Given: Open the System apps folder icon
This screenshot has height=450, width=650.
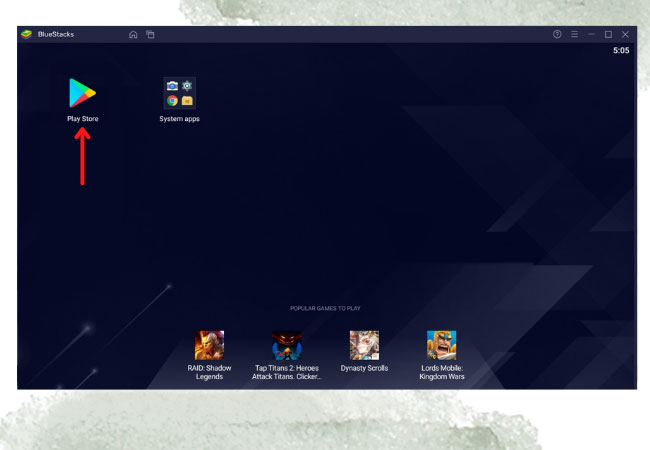Looking at the screenshot, I should point(179,93).
